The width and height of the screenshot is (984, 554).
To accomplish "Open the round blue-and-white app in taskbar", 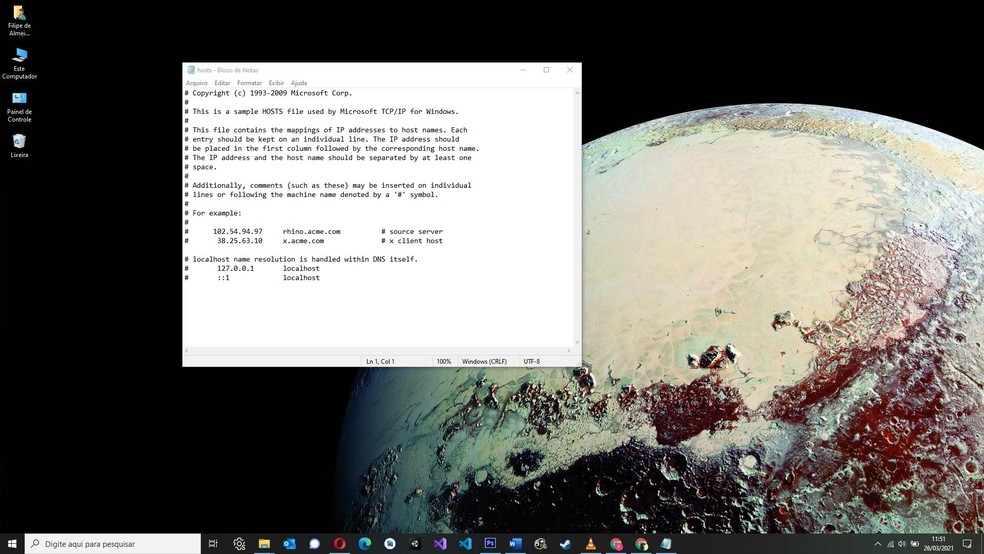I will 390,544.
